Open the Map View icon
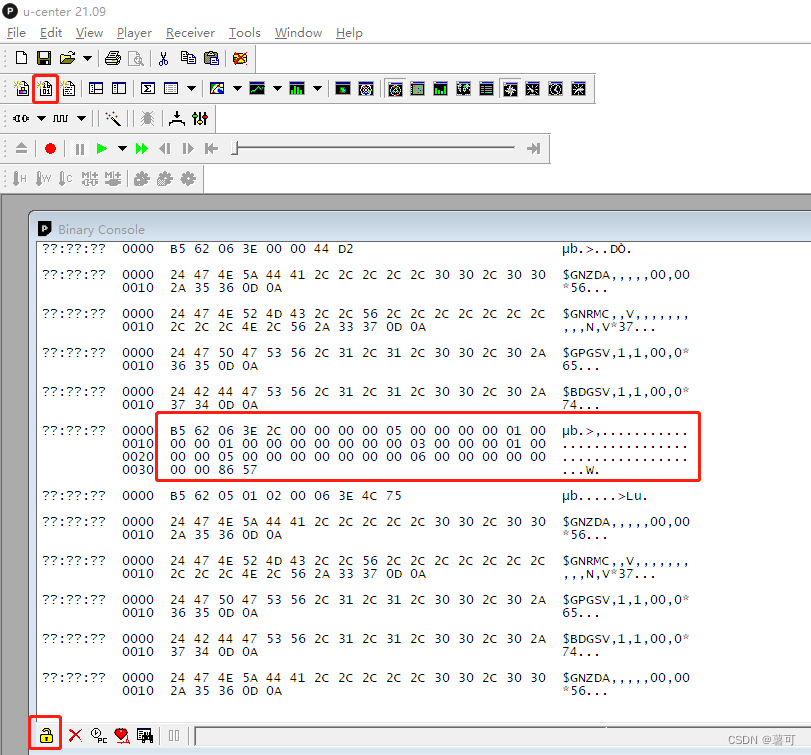The height and width of the screenshot is (755, 811). point(217,89)
